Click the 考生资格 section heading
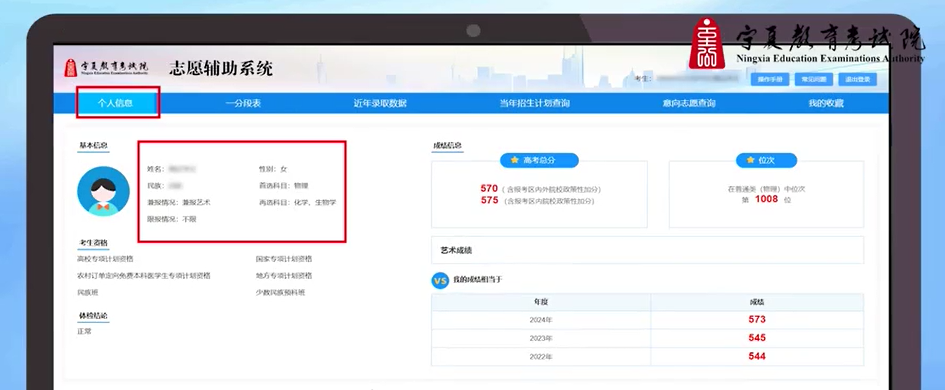Image resolution: width=945 pixels, height=390 pixels. click(x=93, y=243)
